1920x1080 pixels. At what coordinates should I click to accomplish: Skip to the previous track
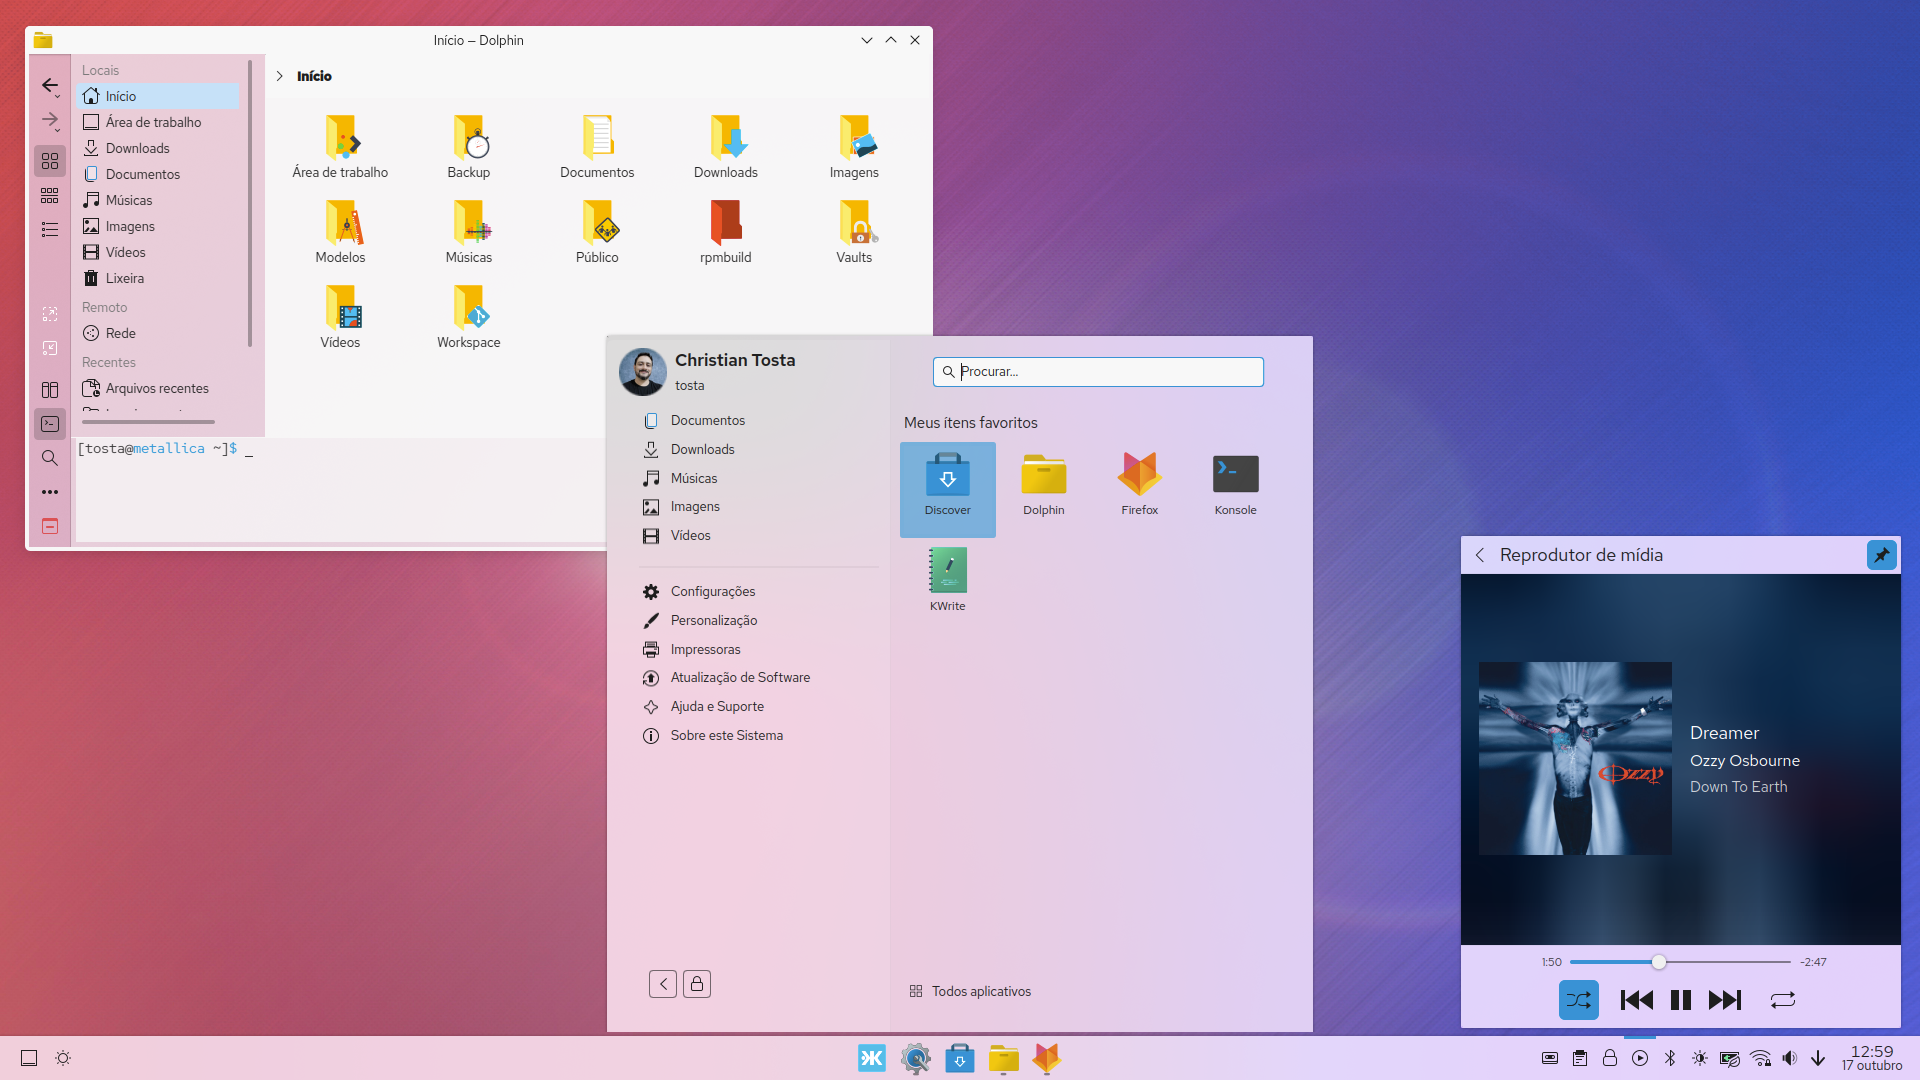click(x=1636, y=1000)
